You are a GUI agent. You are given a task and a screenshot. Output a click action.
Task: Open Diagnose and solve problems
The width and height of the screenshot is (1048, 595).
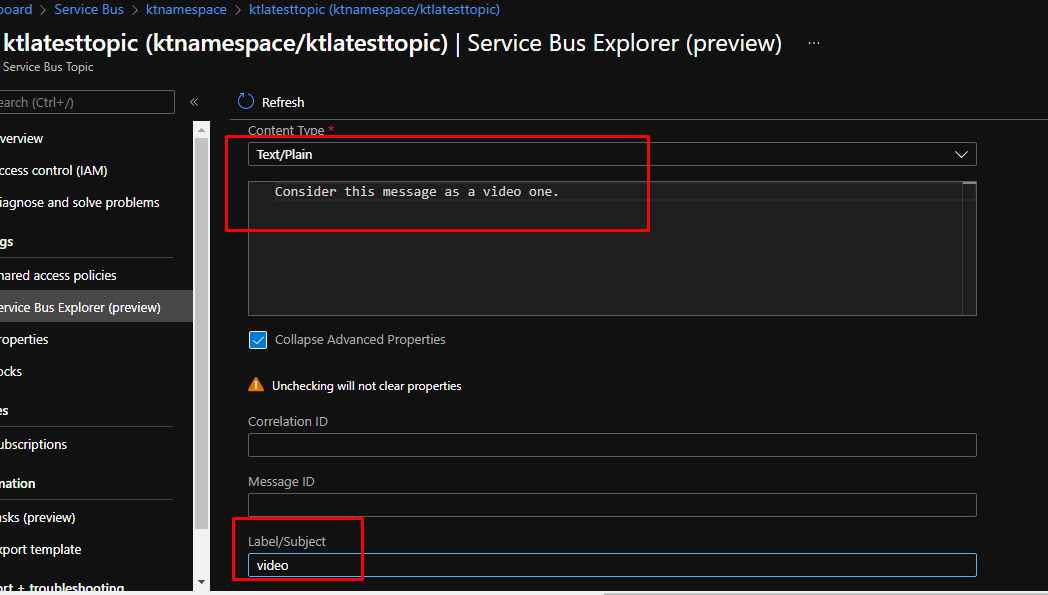point(80,202)
